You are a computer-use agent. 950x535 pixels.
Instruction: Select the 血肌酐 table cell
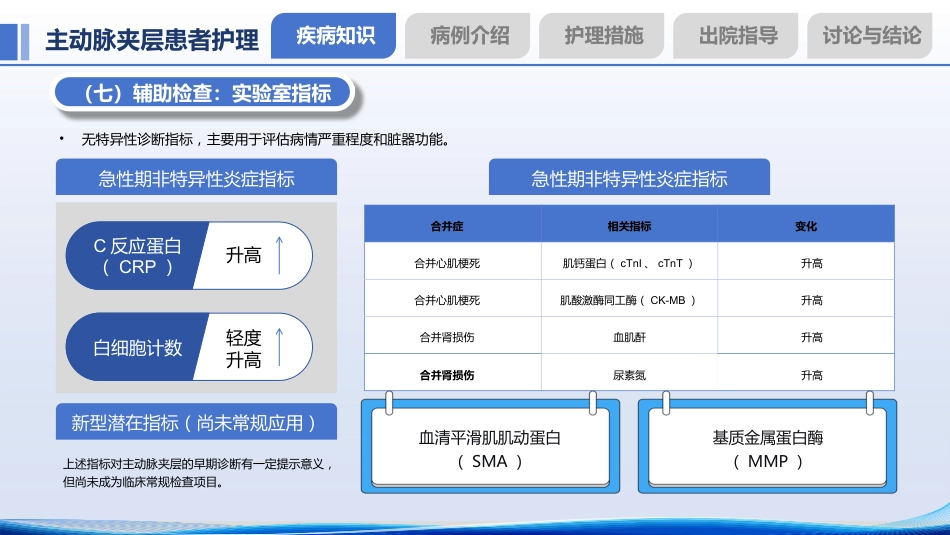[629, 337]
